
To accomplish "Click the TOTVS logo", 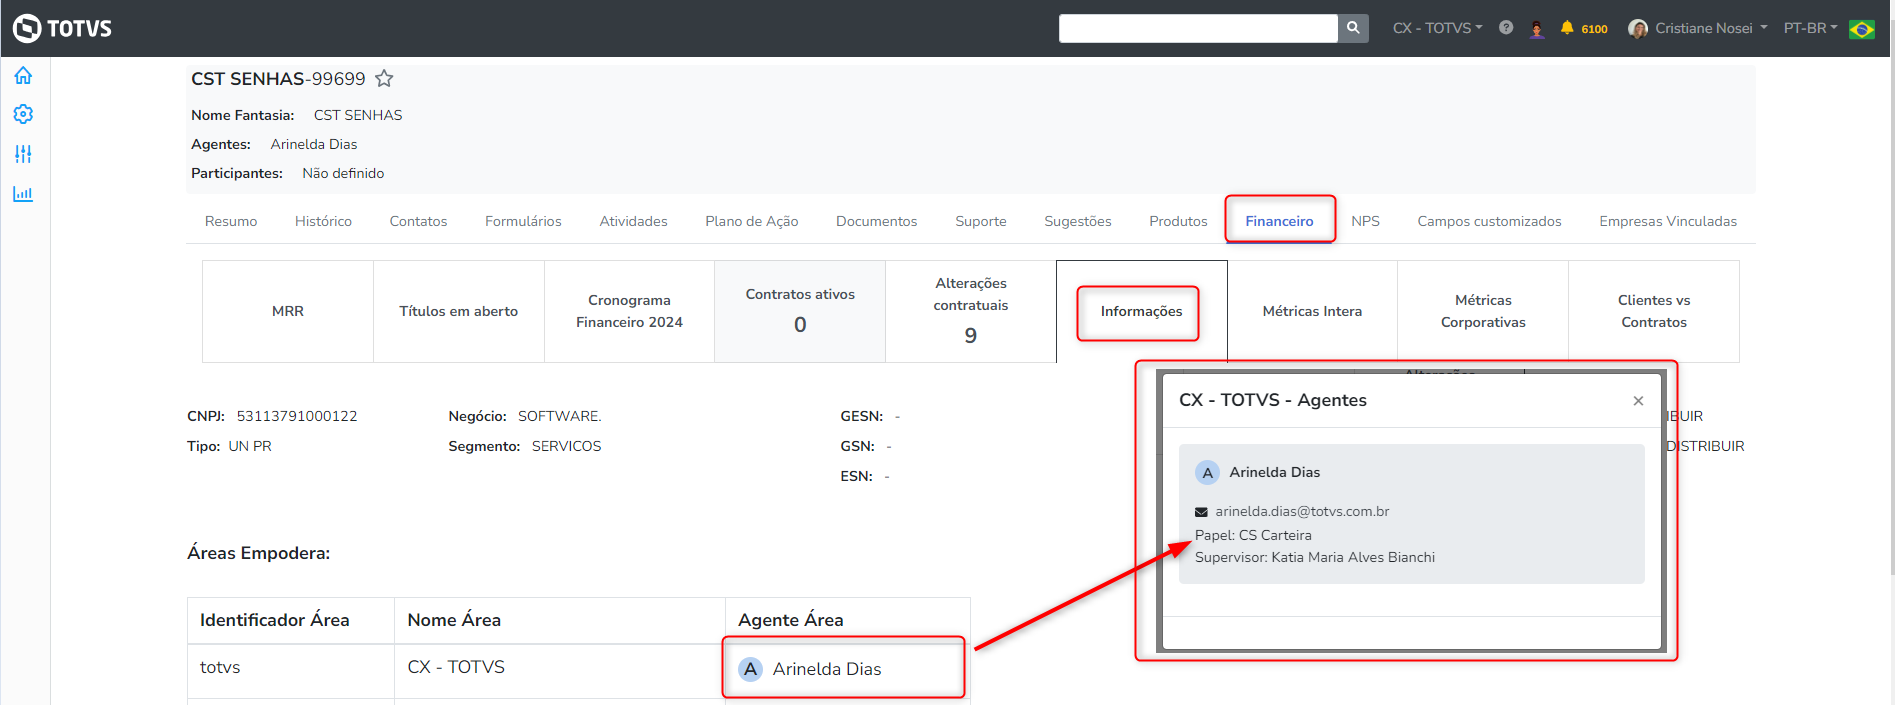I will 62,28.
